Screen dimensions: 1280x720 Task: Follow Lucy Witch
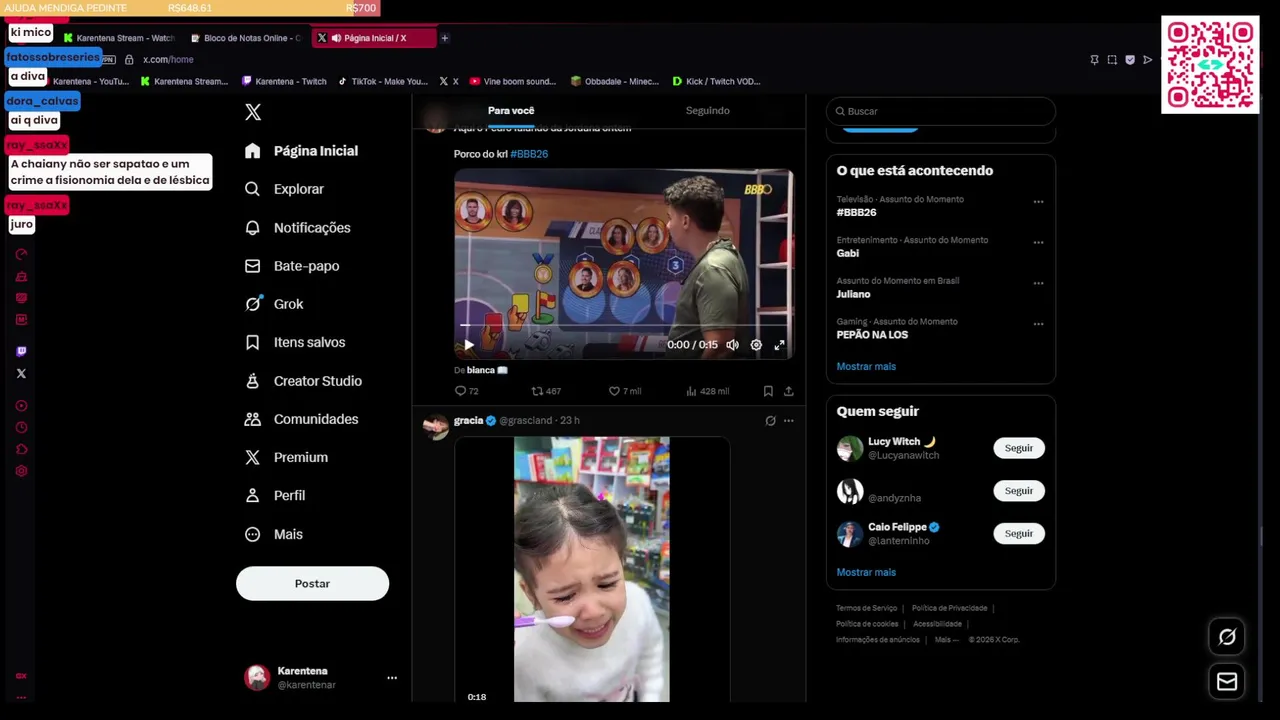pyautogui.click(x=1019, y=448)
